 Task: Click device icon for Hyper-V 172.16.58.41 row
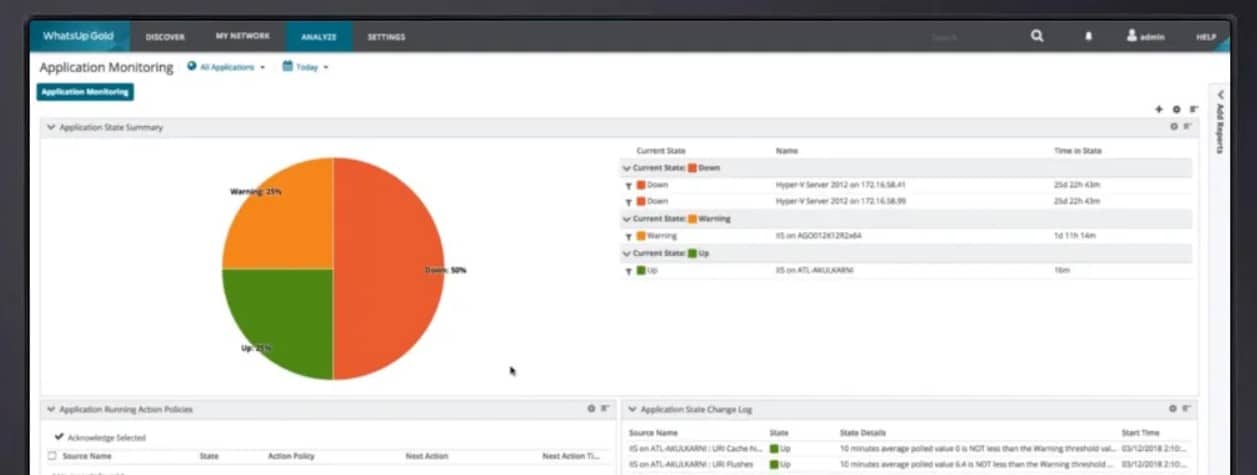coord(629,185)
